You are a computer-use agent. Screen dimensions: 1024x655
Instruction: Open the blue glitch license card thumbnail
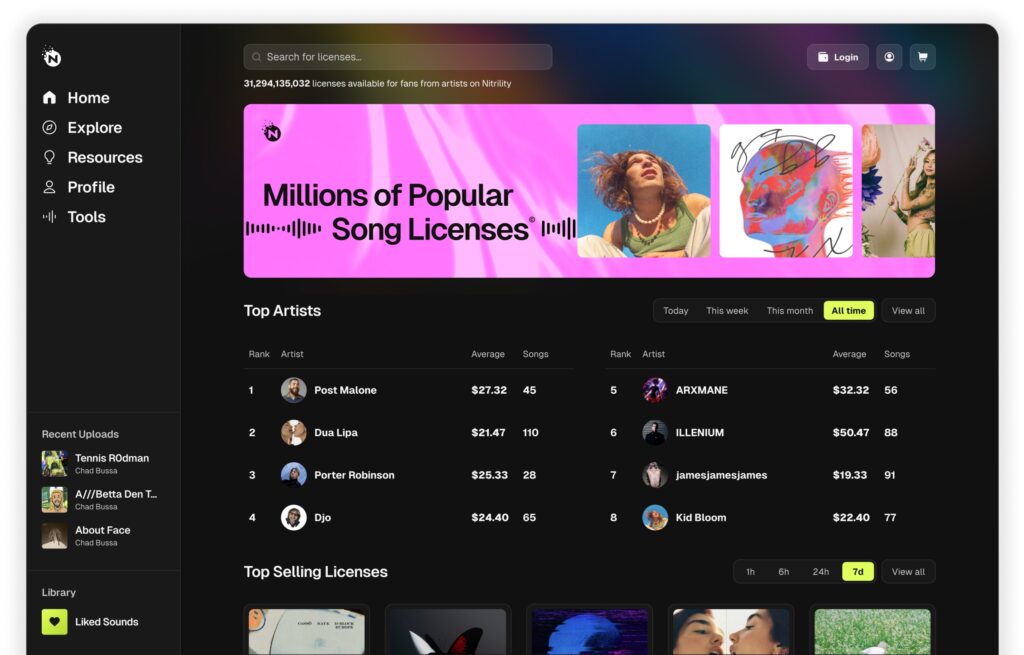590,631
